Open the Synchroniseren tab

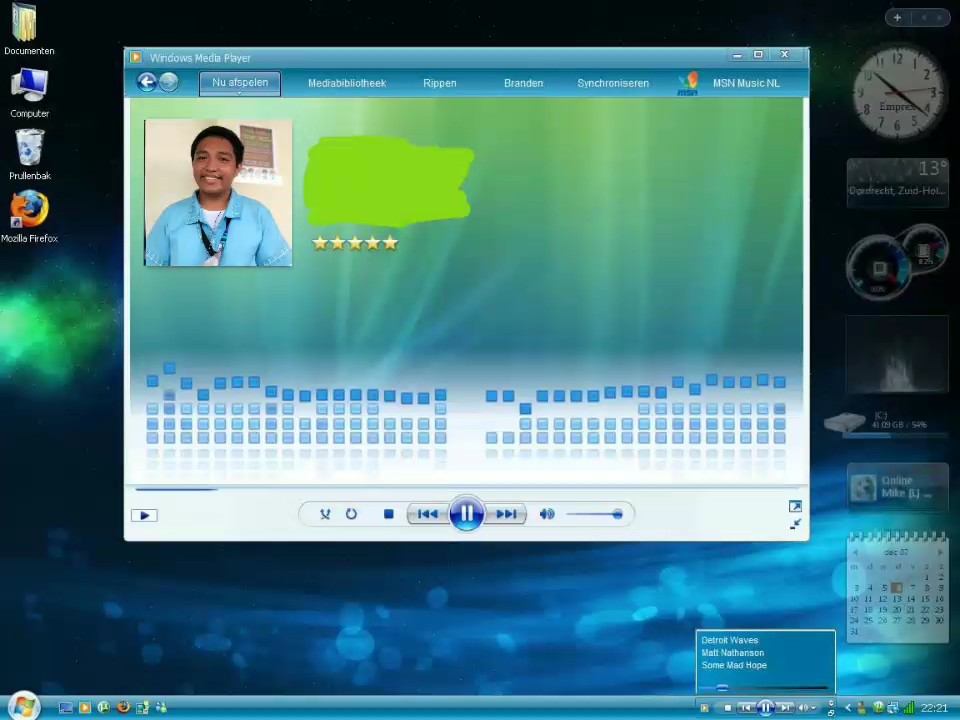612,83
